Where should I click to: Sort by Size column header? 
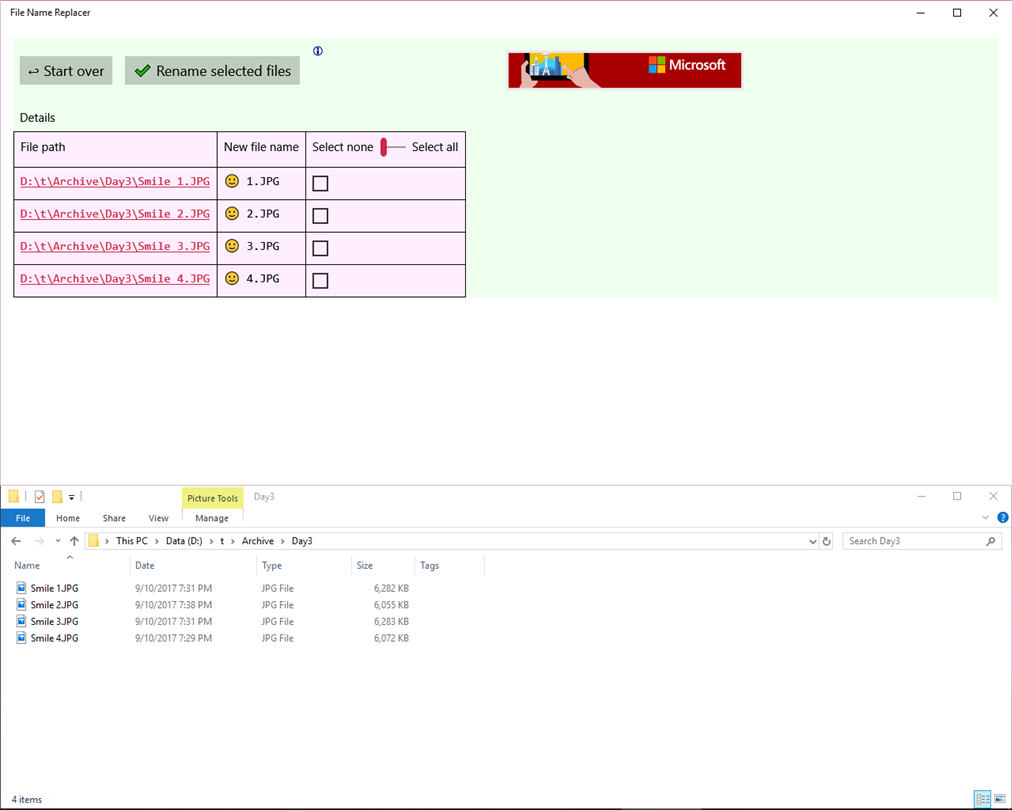(x=365, y=565)
